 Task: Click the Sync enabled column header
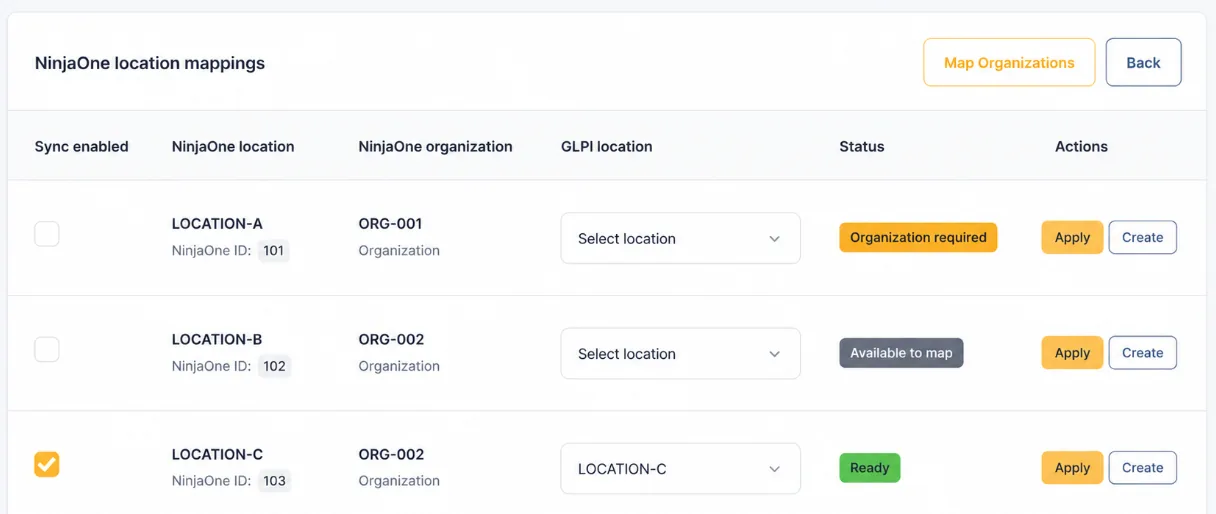81,146
